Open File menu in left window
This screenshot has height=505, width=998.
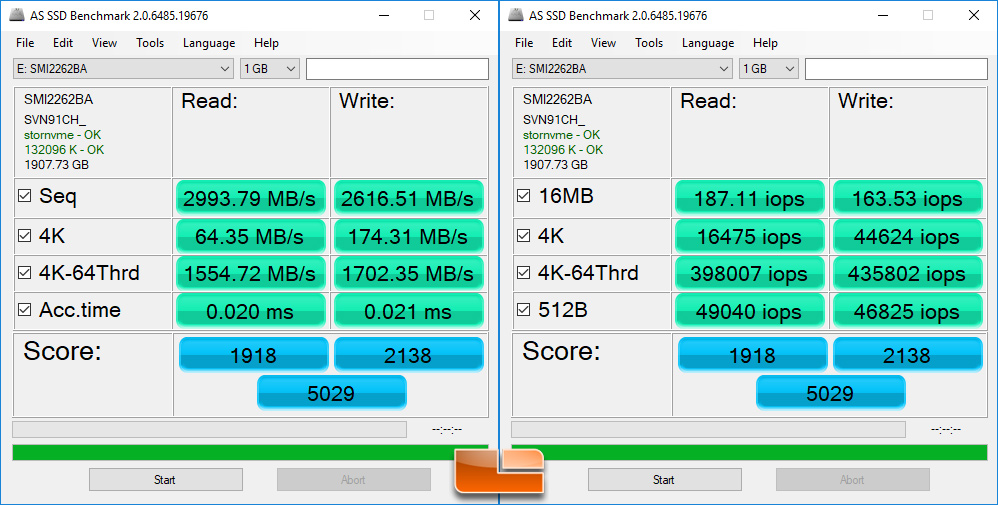tap(25, 43)
